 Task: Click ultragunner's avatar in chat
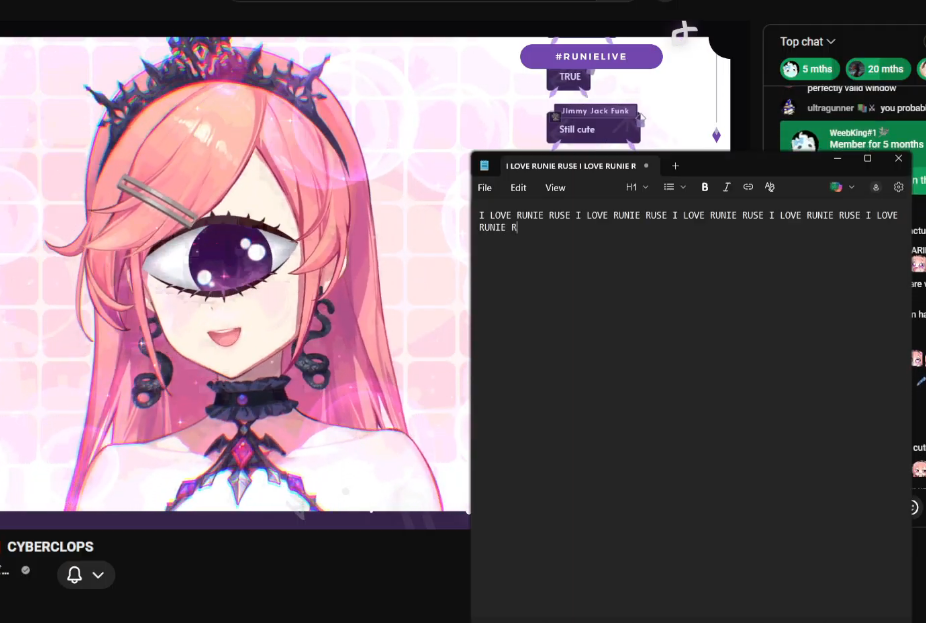pyautogui.click(x=788, y=108)
